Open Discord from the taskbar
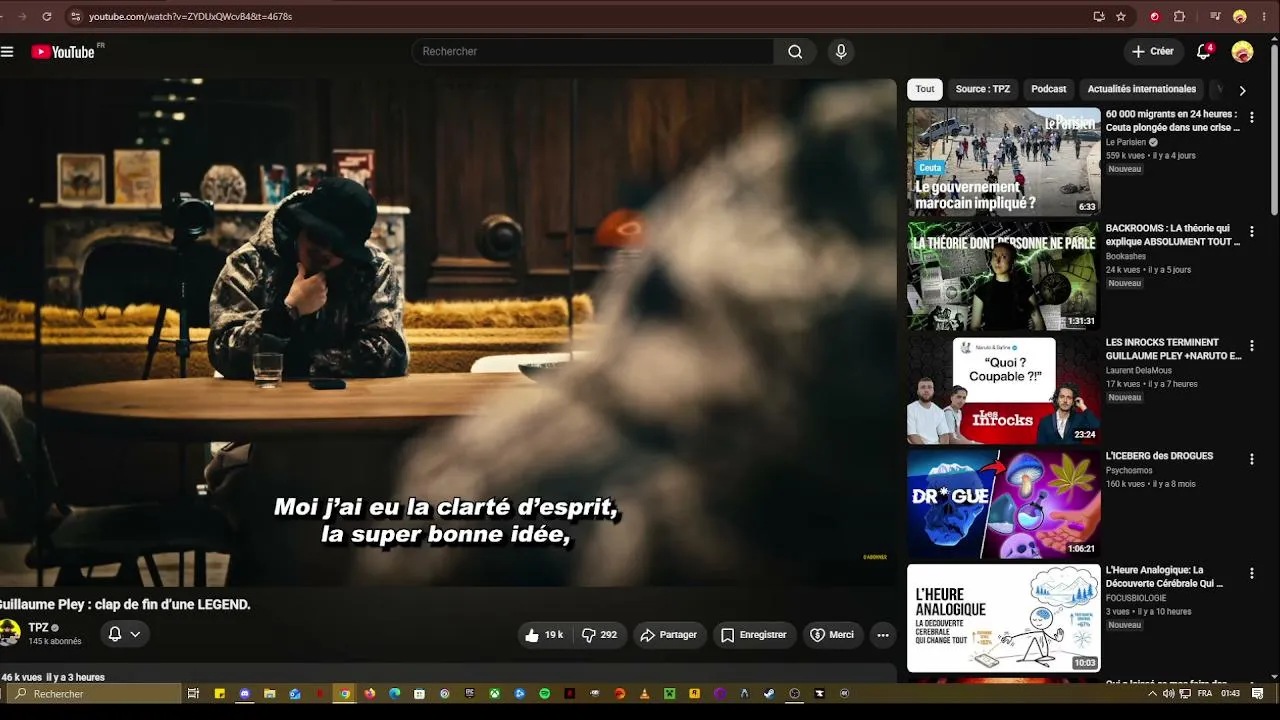The image size is (1280, 720). coord(245,693)
